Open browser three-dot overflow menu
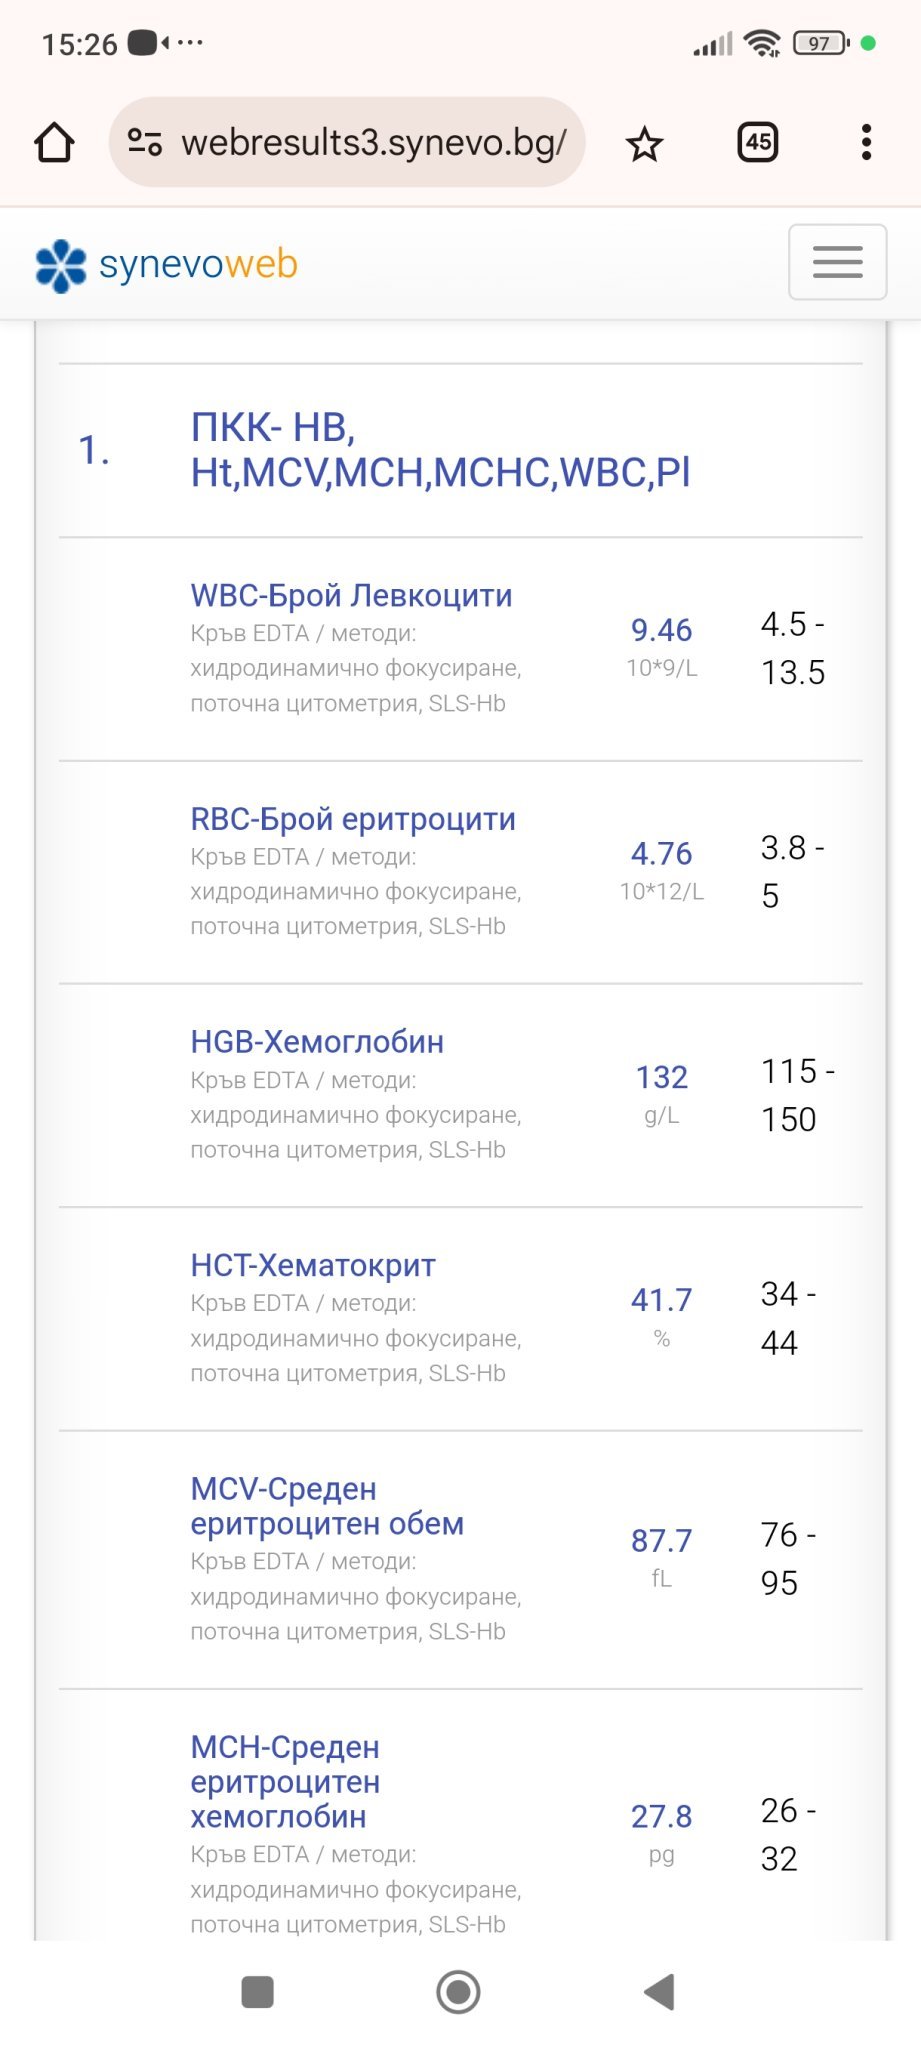The height and width of the screenshot is (2048, 921). pyautogui.click(x=866, y=143)
